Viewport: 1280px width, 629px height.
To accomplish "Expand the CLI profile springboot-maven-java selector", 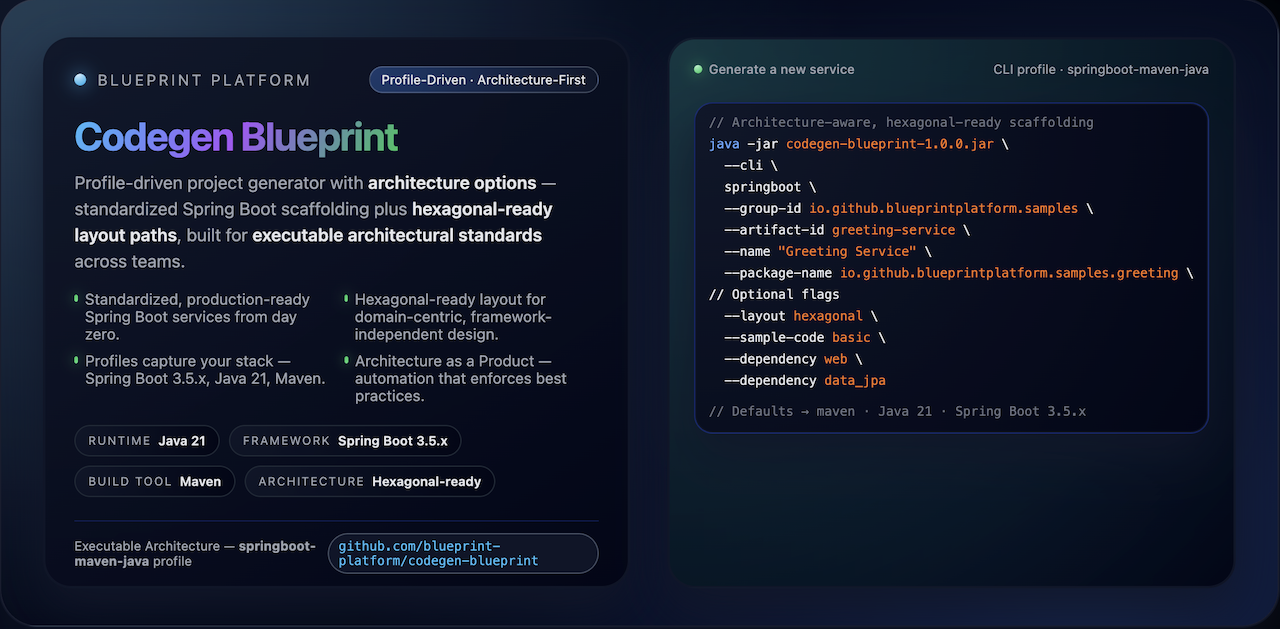I will coord(1100,69).
